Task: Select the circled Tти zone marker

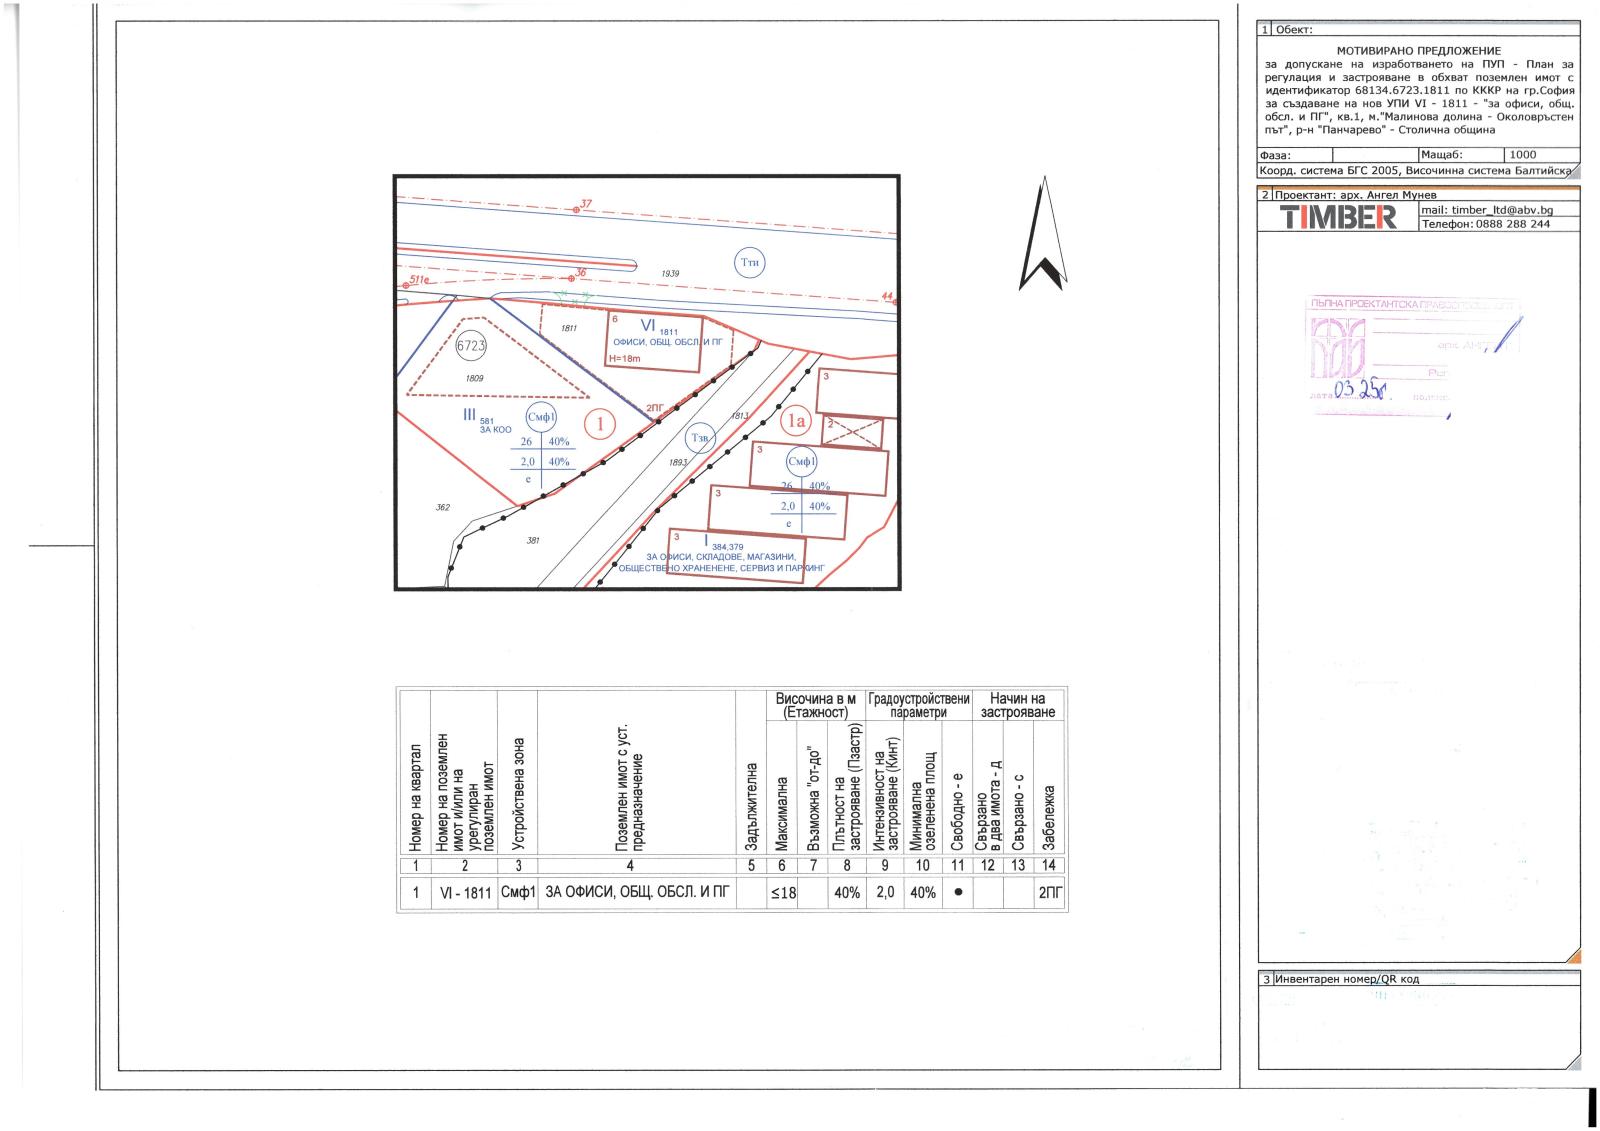Action: 750,263
